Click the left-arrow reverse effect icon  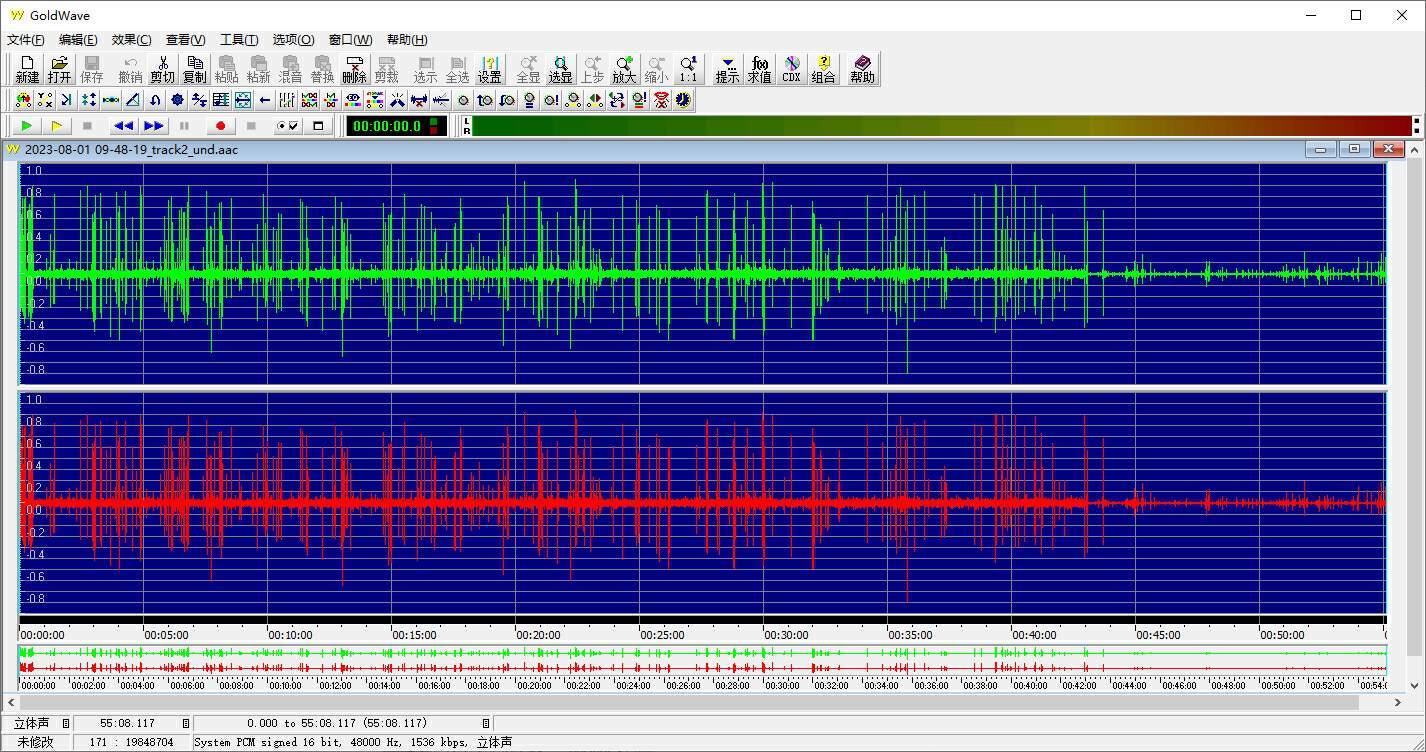tap(265, 100)
